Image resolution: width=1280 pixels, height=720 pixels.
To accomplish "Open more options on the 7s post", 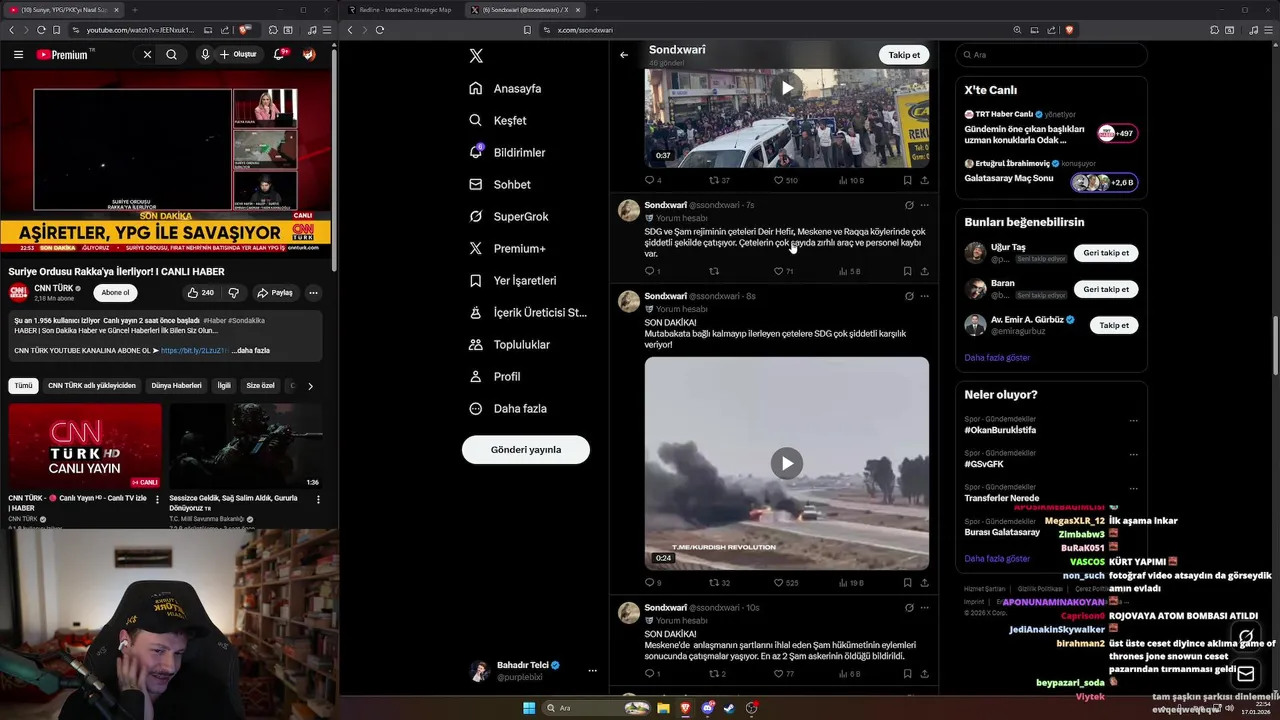I will coord(924,205).
